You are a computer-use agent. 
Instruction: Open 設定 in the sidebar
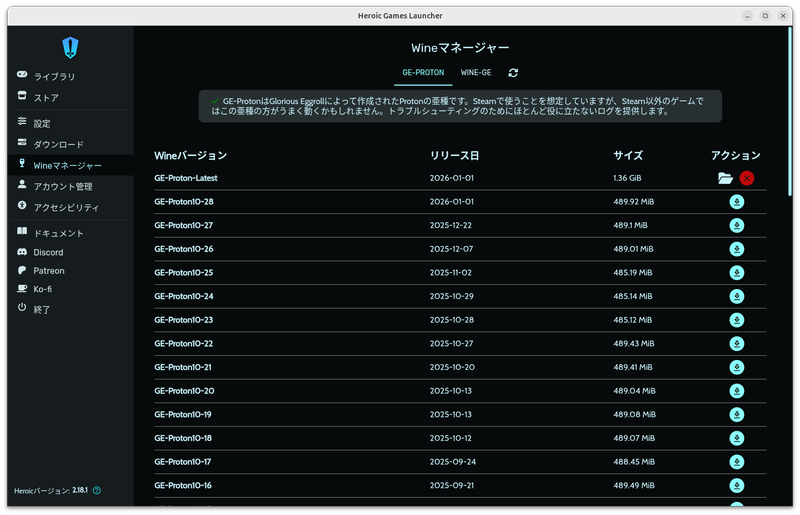70,123
